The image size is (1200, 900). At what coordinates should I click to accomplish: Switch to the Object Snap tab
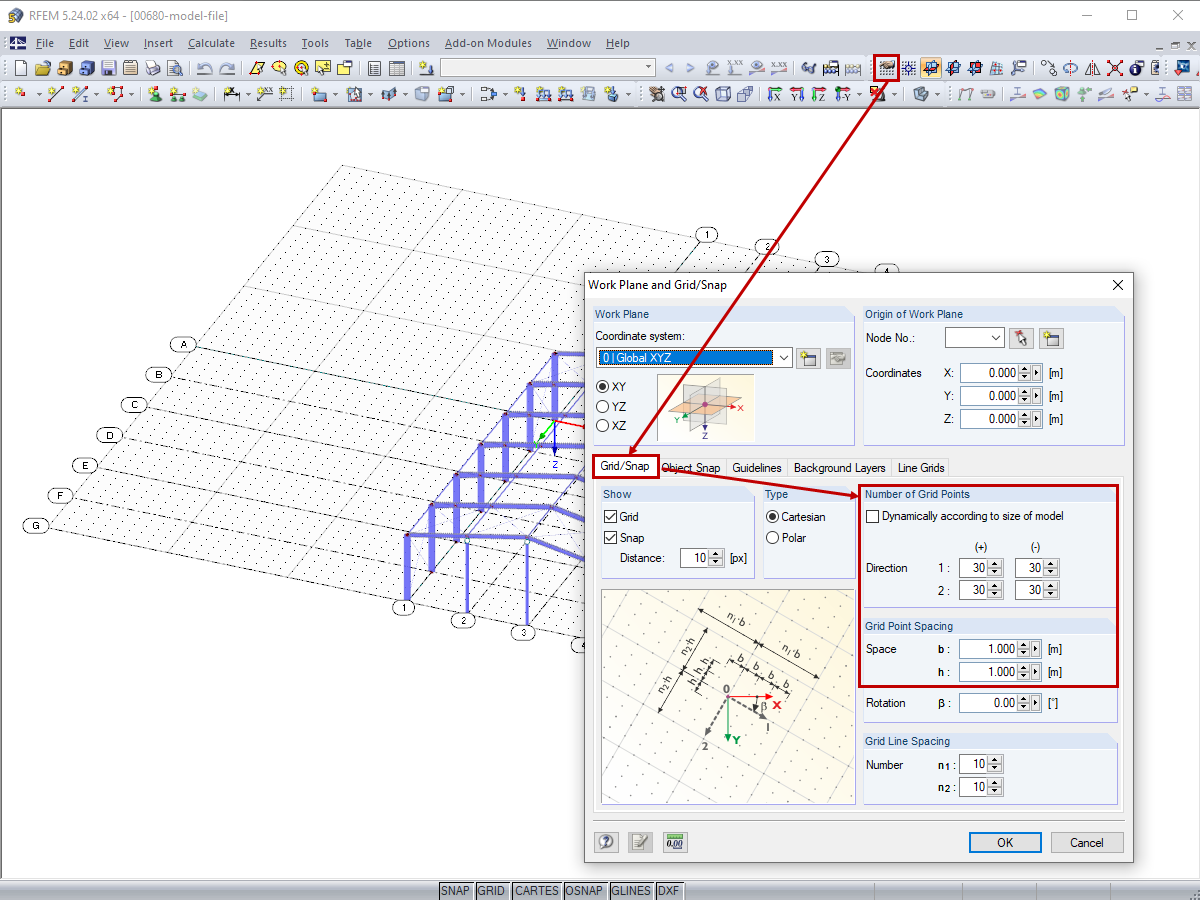(691, 467)
